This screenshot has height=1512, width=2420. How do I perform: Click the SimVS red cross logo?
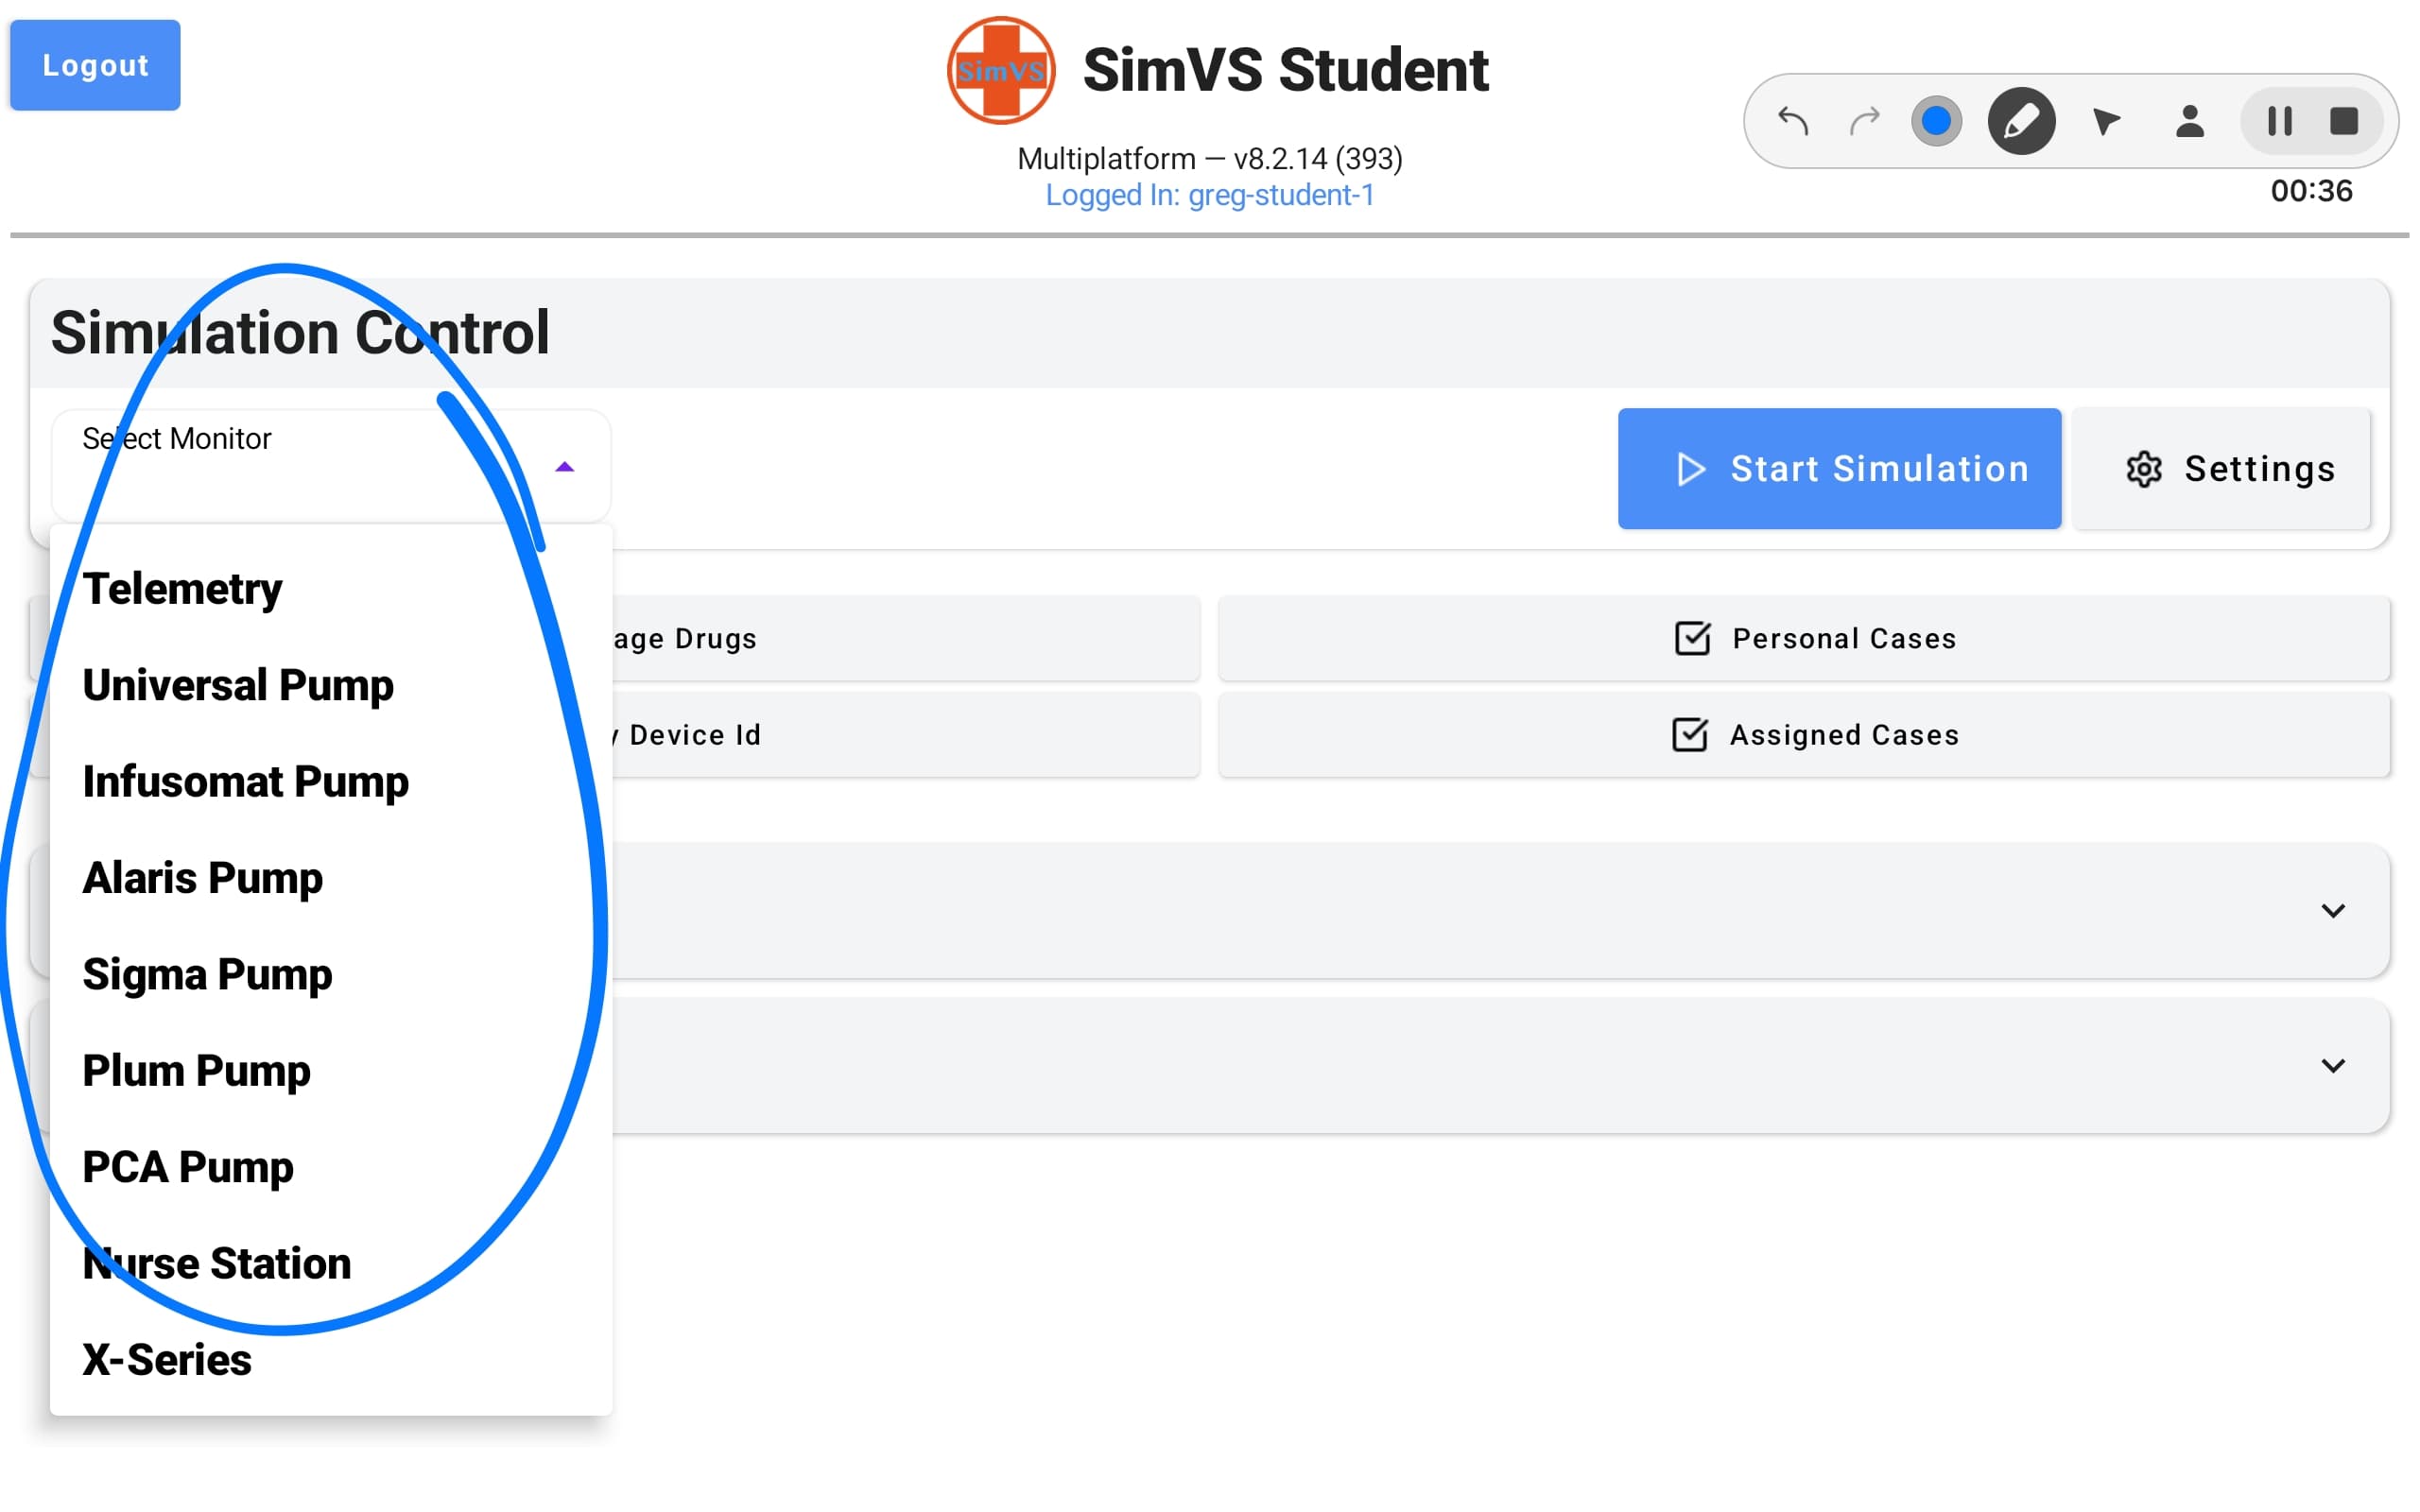coord(1000,69)
